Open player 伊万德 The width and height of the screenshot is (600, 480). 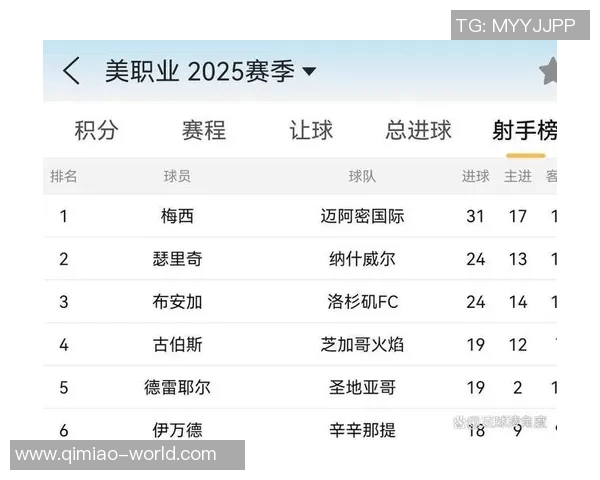point(177,431)
